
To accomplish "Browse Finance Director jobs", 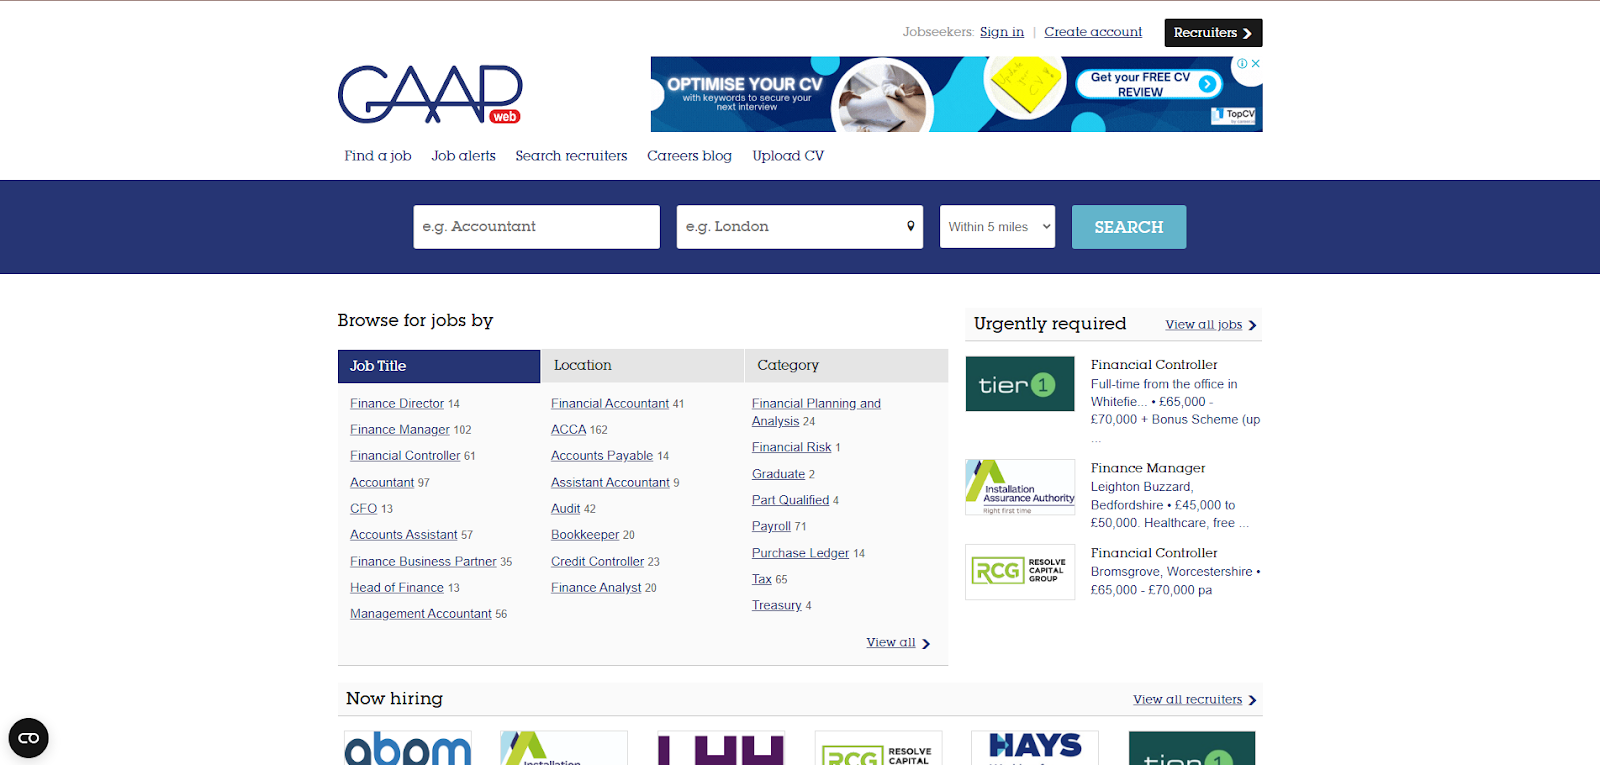I will point(397,404).
